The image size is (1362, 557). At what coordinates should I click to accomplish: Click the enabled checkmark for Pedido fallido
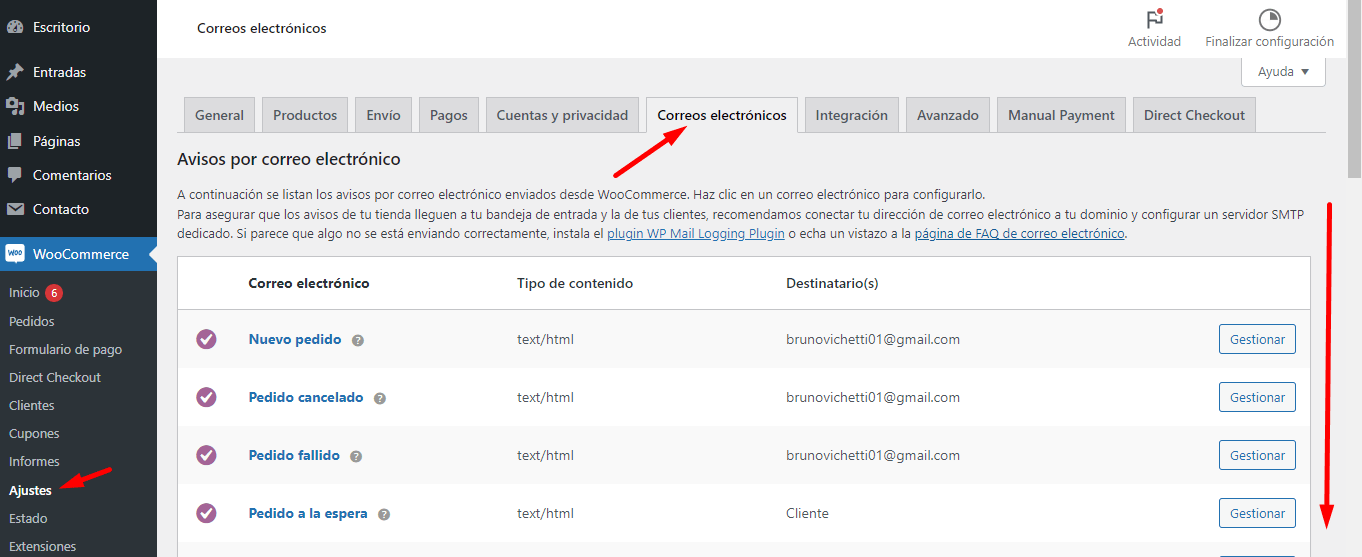point(206,455)
